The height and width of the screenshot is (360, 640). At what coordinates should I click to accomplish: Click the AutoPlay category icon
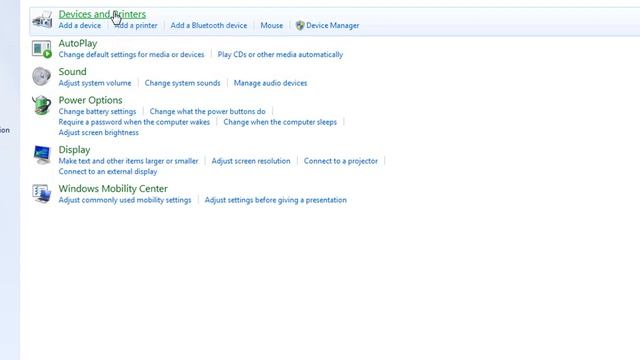coord(42,49)
